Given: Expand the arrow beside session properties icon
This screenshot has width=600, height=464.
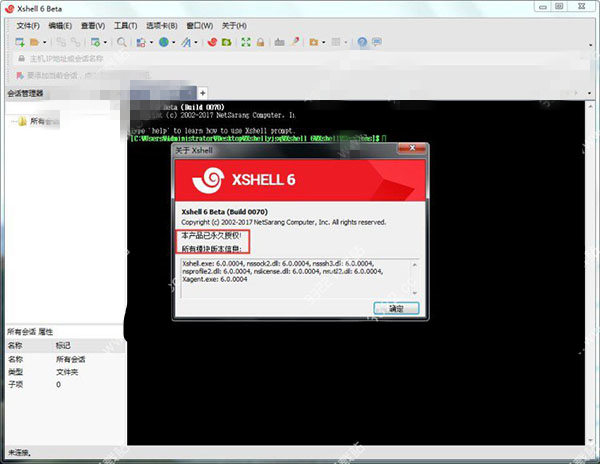Looking at the screenshot, I should click(105, 42).
